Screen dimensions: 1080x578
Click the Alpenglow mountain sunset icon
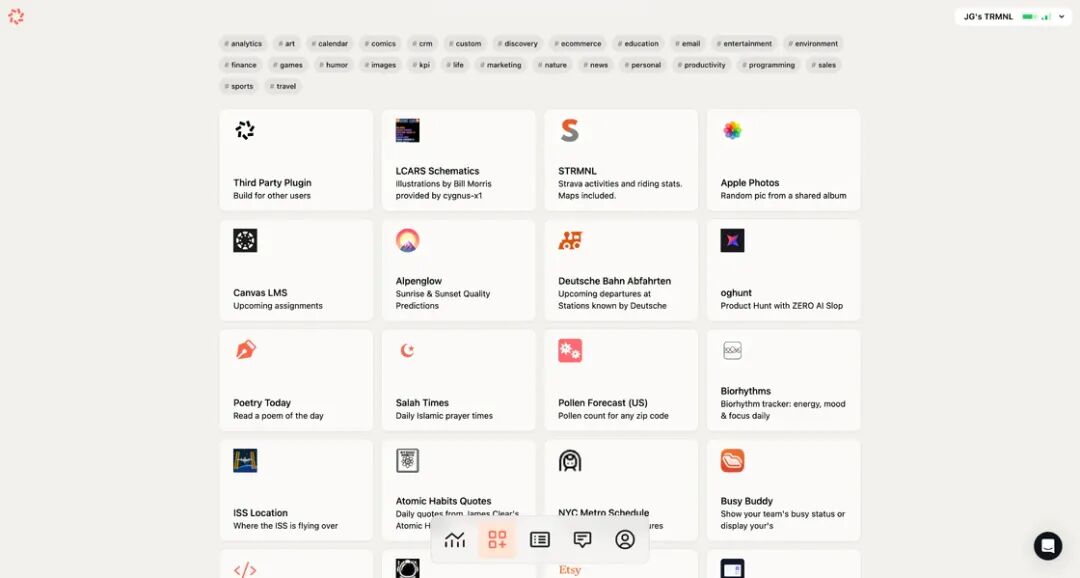[407, 240]
